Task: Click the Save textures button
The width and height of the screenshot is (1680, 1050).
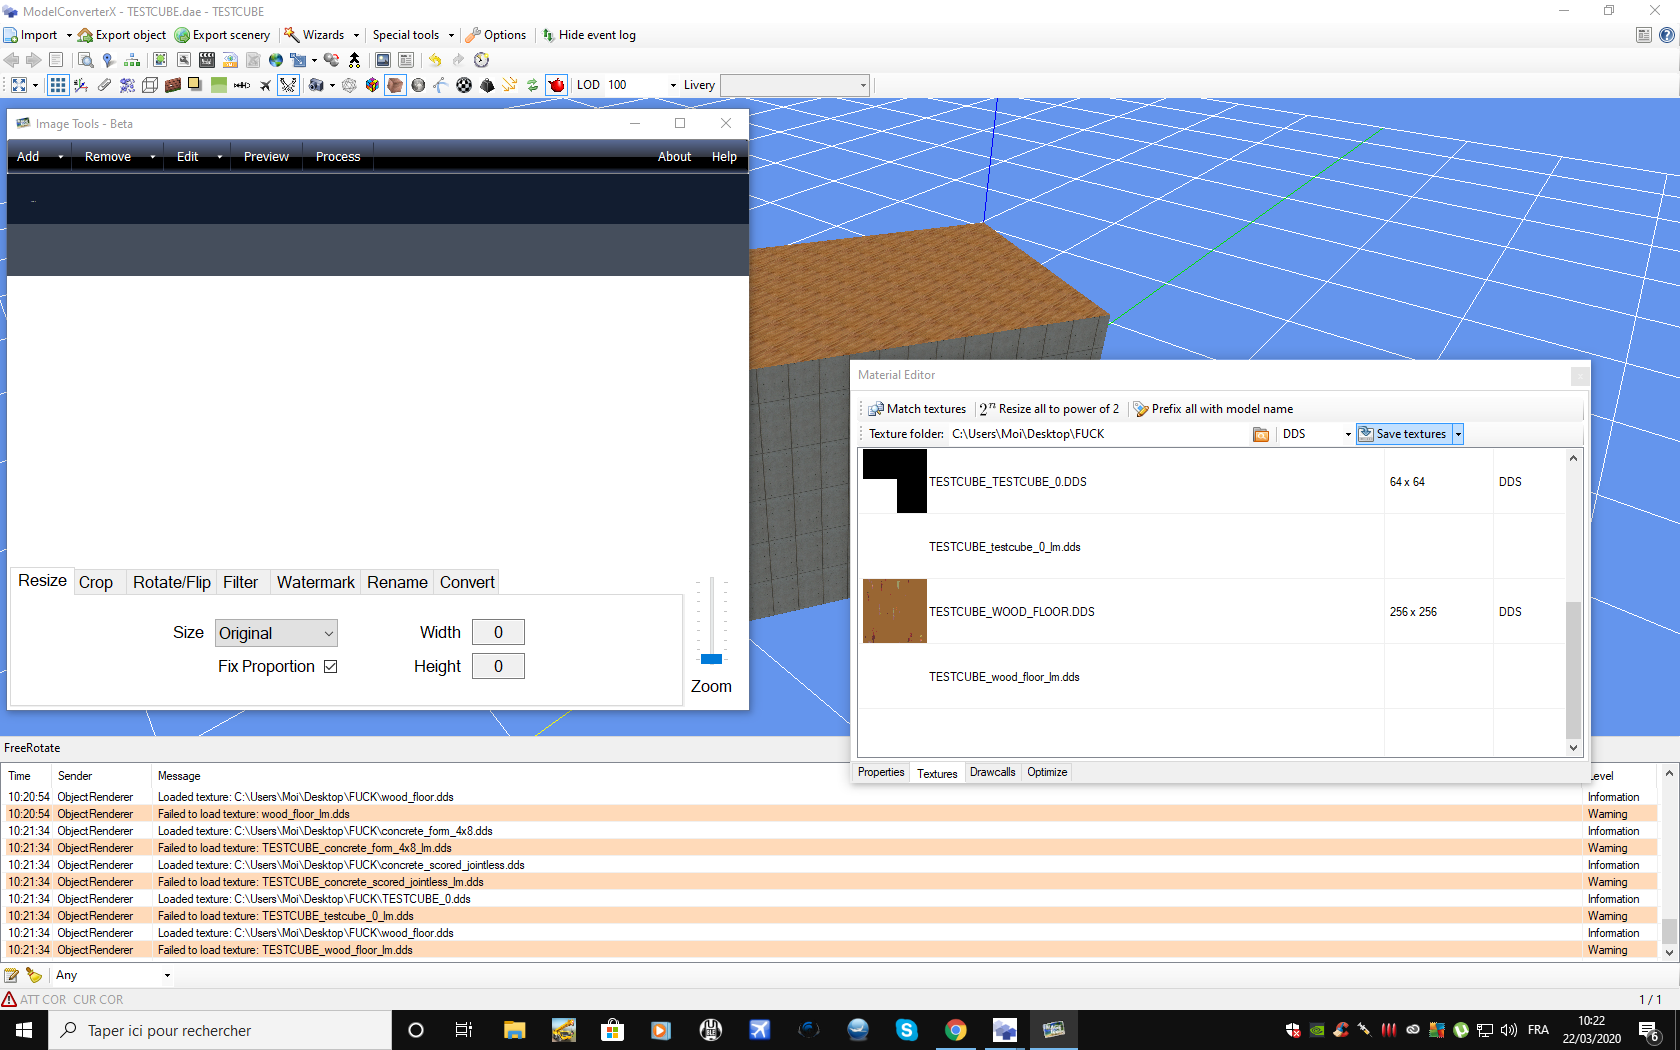Action: [x=1404, y=434]
